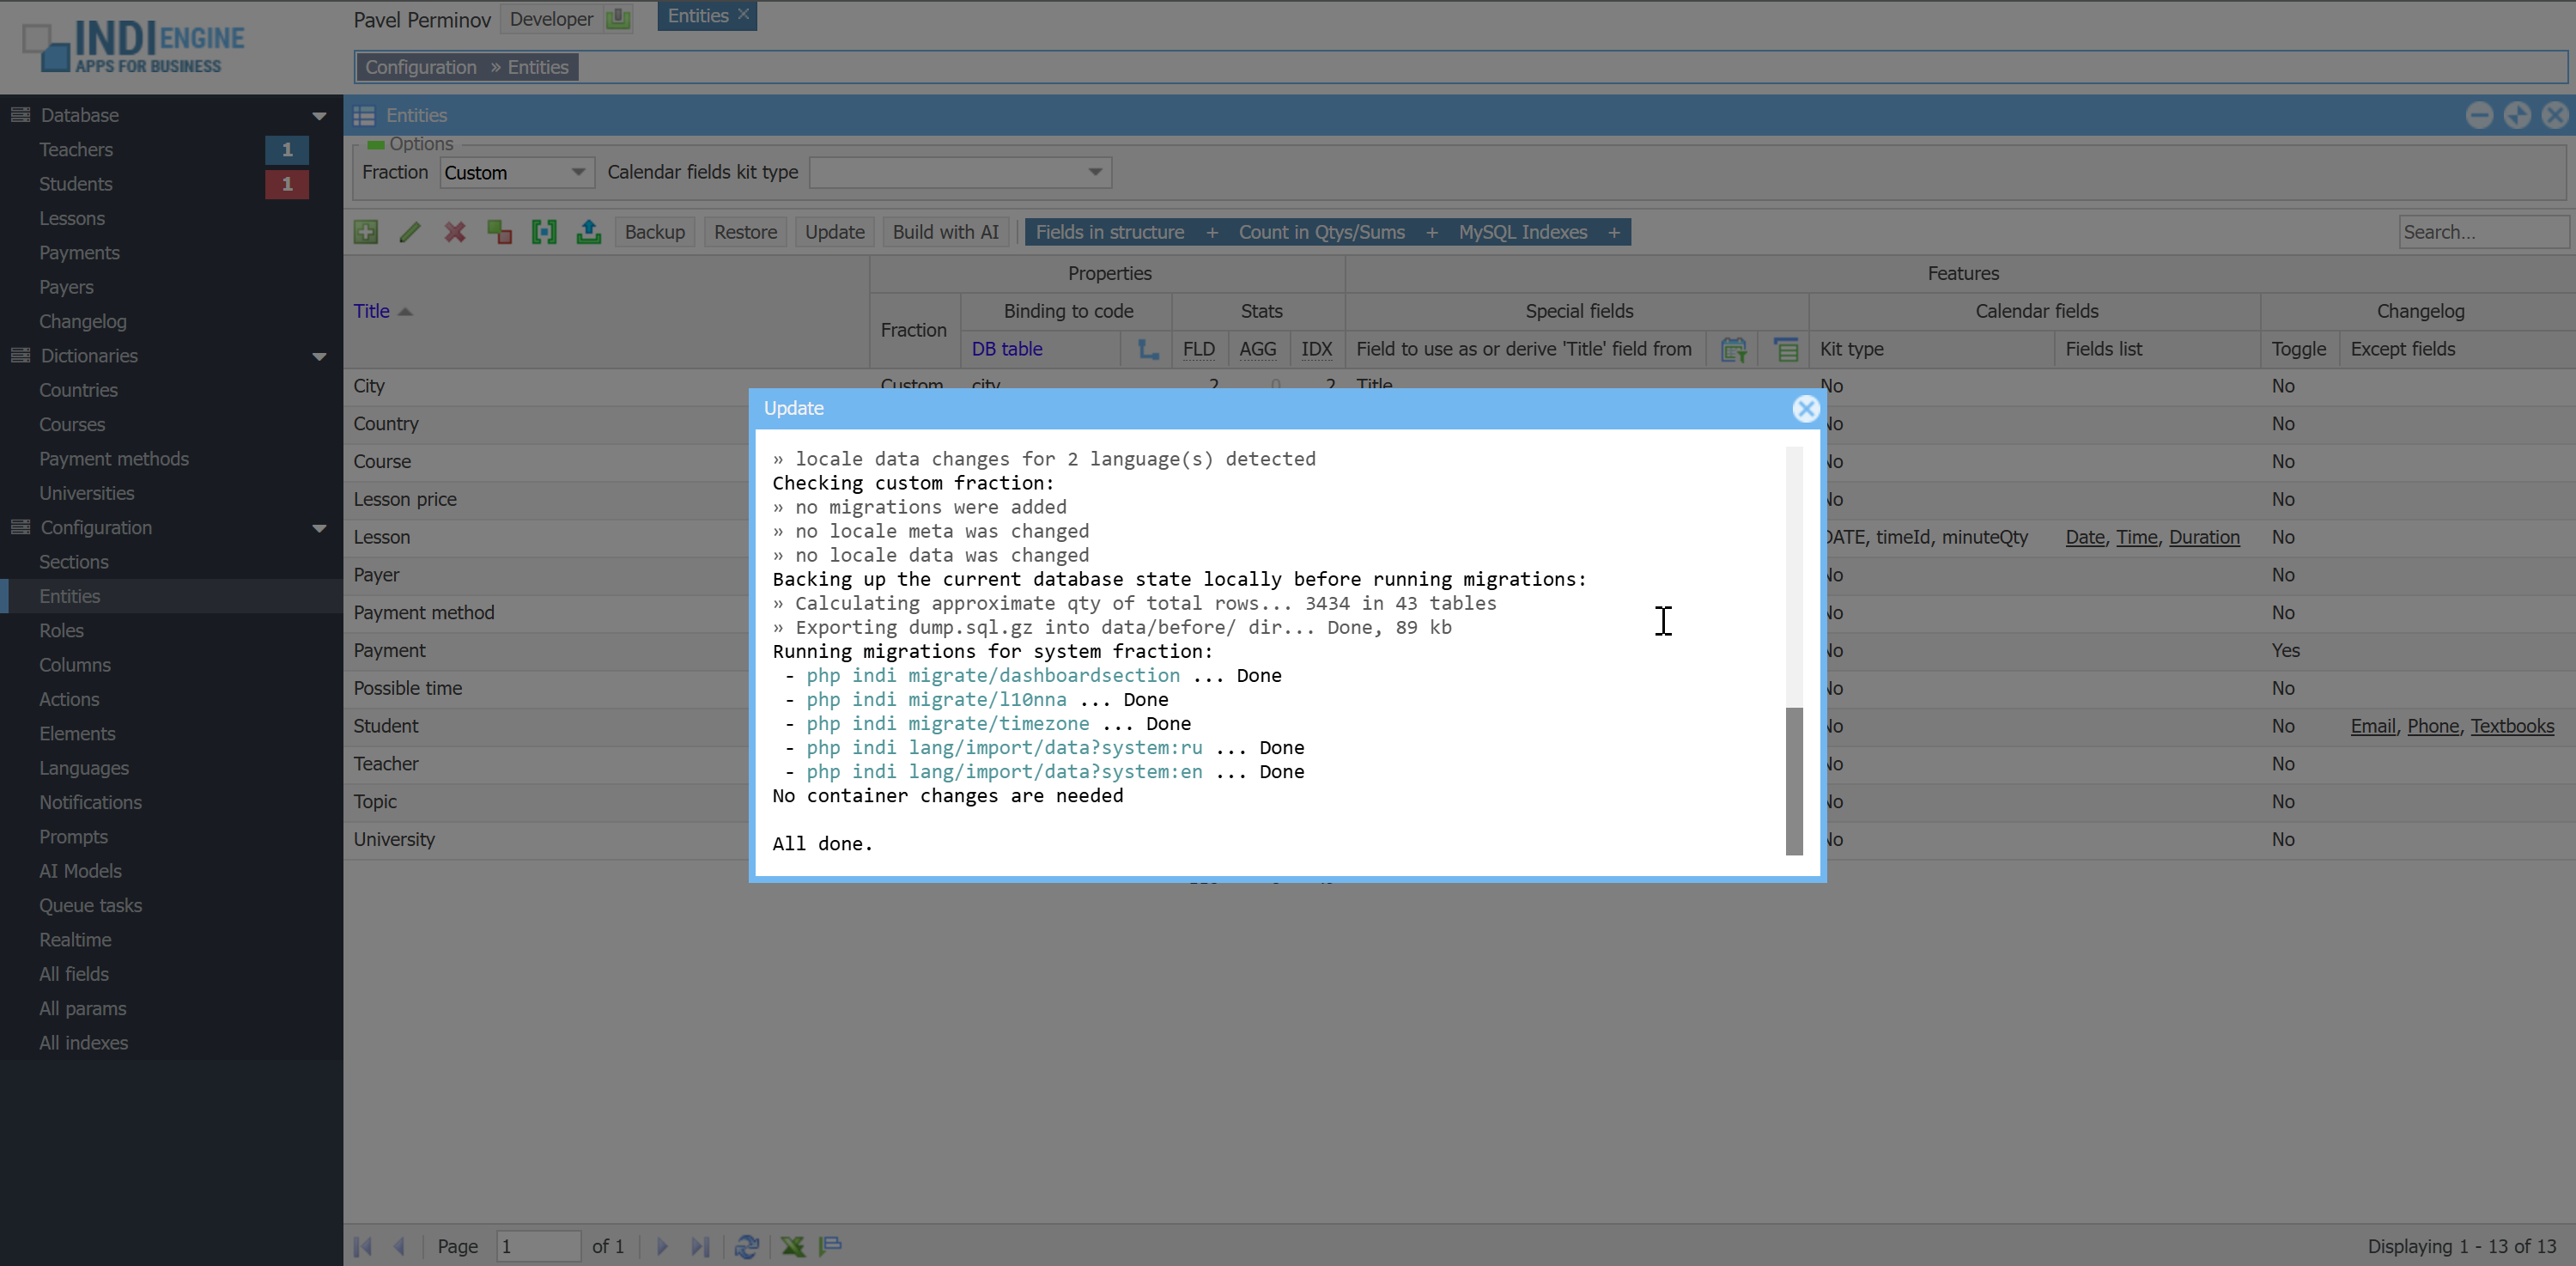Click the Build with AI button
The height and width of the screenshot is (1266, 2576).
pyautogui.click(x=945, y=232)
